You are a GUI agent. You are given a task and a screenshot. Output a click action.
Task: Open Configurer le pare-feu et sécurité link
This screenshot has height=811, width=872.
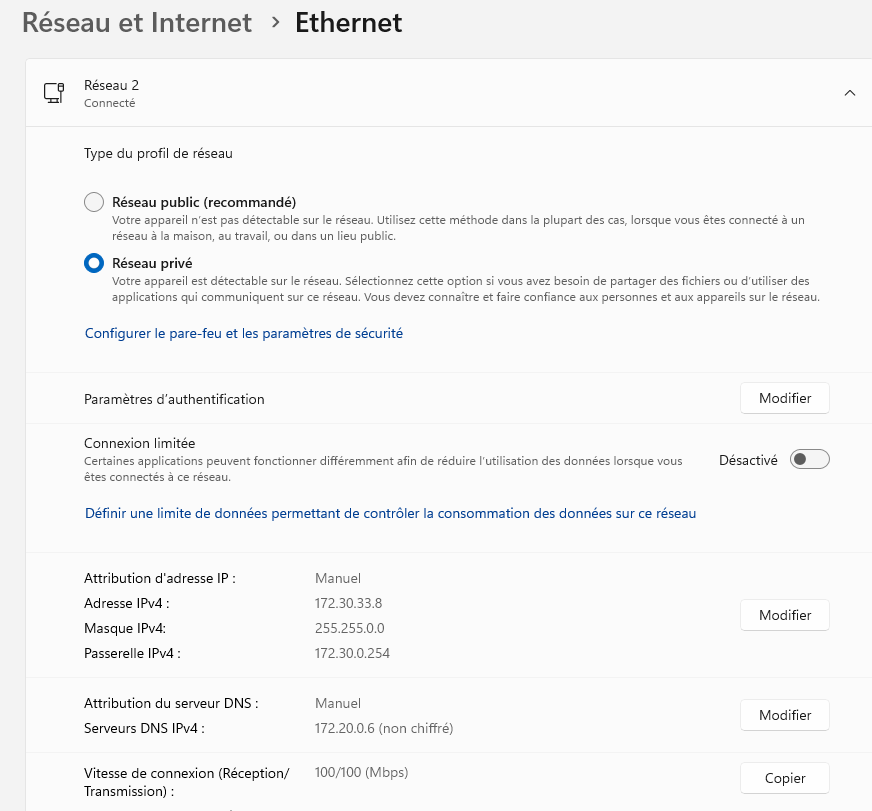(244, 333)
